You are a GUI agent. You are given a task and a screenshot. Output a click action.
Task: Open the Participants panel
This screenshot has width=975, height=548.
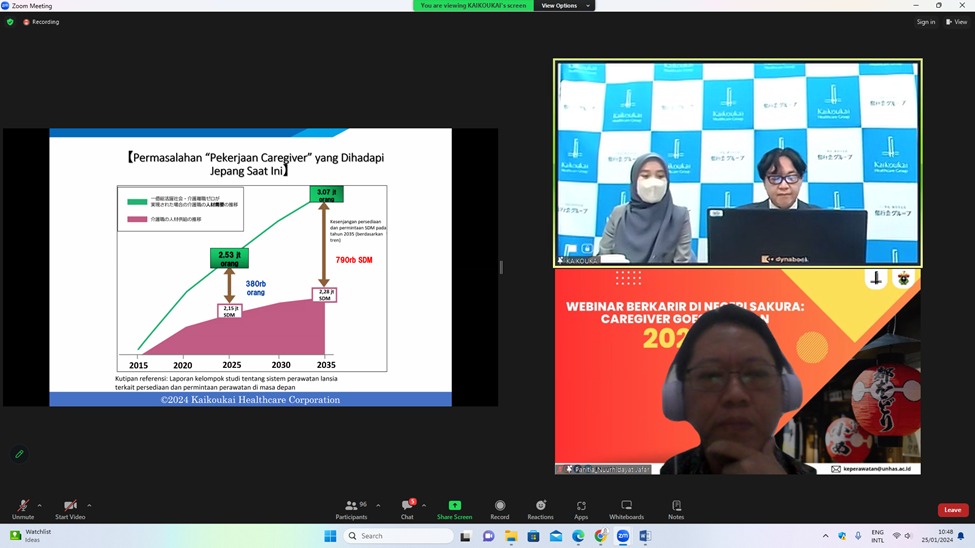click(x=351, y=507)
